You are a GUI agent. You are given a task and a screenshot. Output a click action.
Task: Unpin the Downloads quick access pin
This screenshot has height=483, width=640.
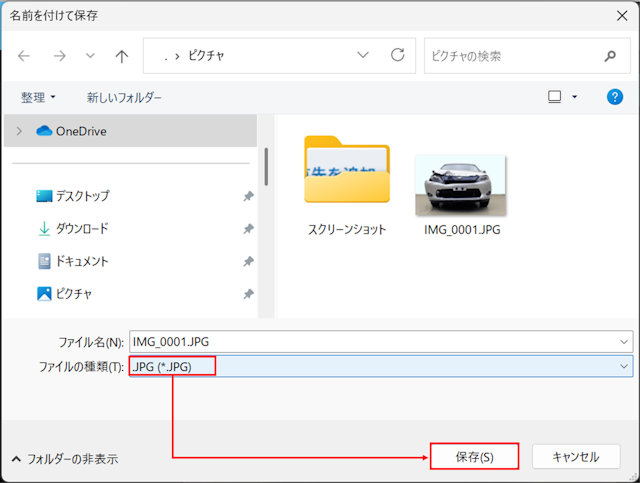coord(248,229)
